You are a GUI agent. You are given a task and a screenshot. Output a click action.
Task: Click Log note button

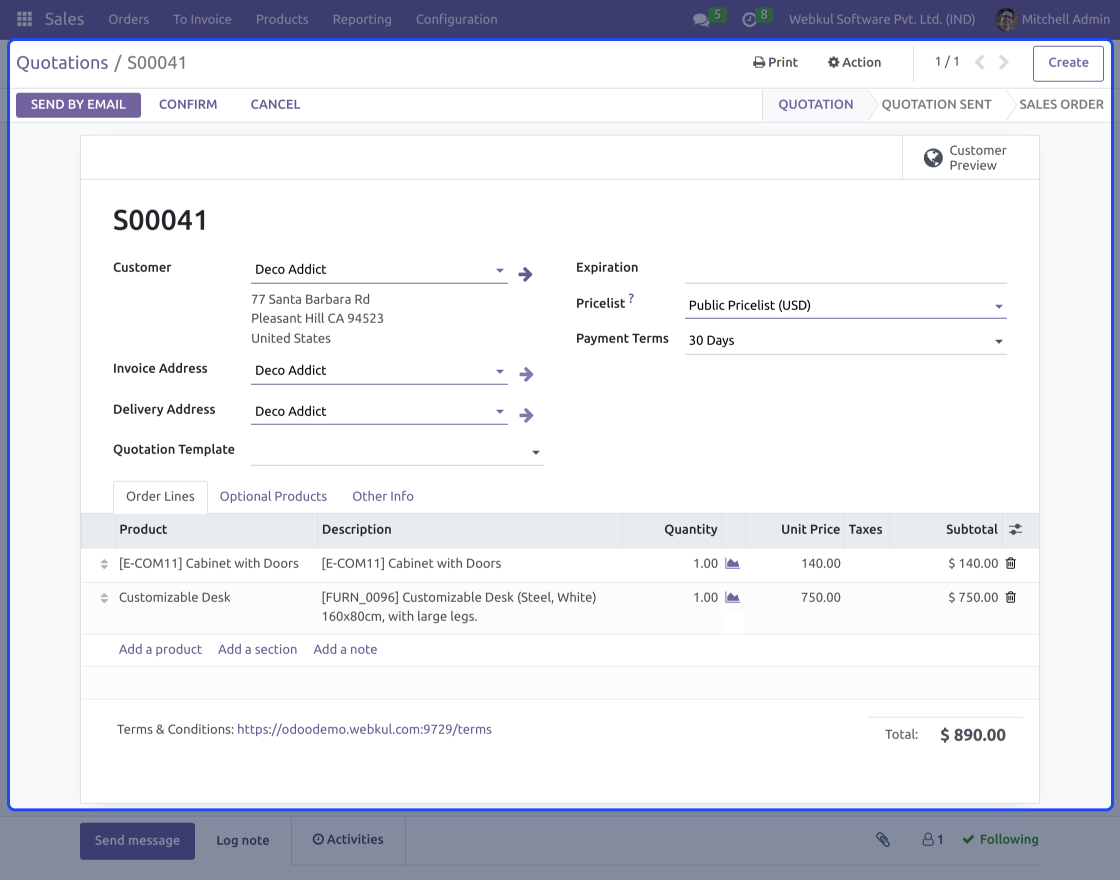click(243, 841)
